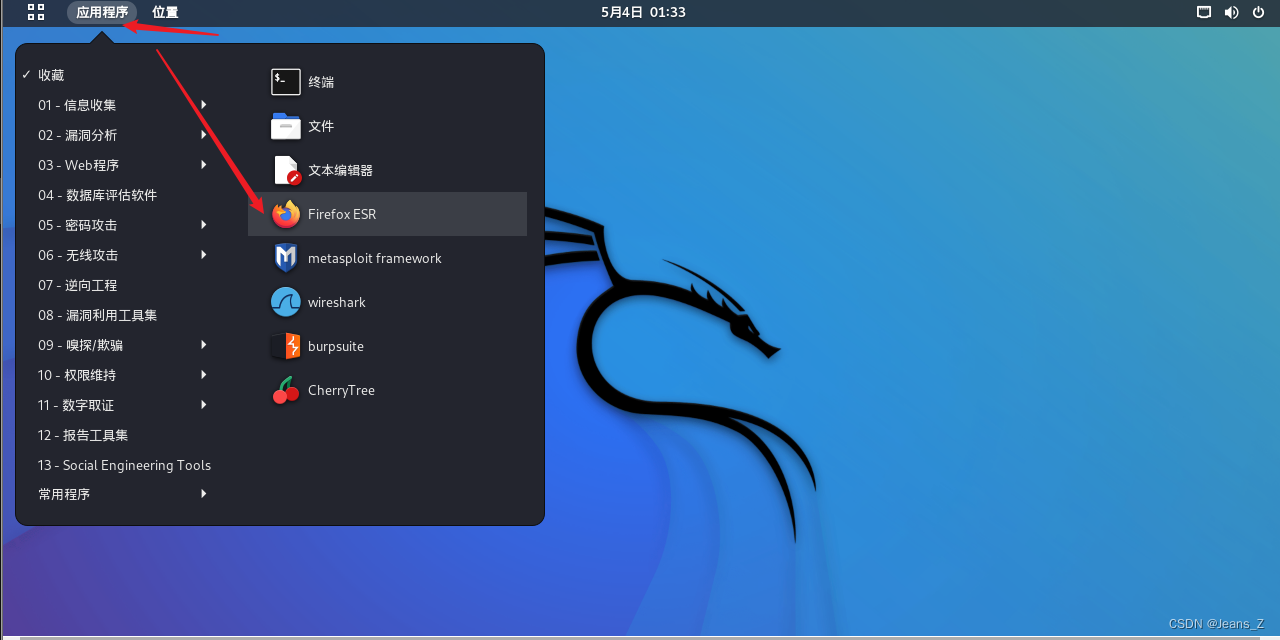Viewport: 1280px width, 640px height.
Task: Expand the arrow beside 11 - 数字取证
Action: tap(204, 405)
